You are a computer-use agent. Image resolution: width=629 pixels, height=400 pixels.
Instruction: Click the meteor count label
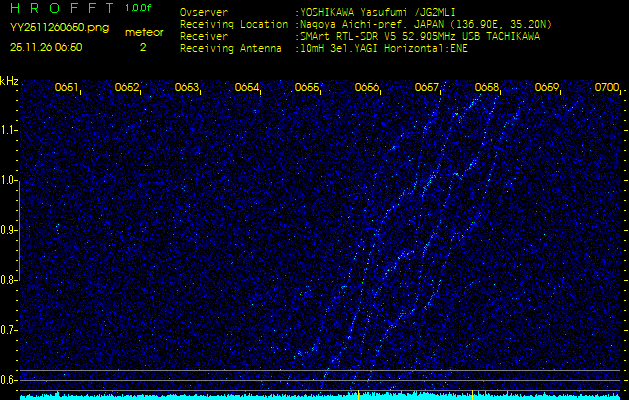[x=142, y=32]
